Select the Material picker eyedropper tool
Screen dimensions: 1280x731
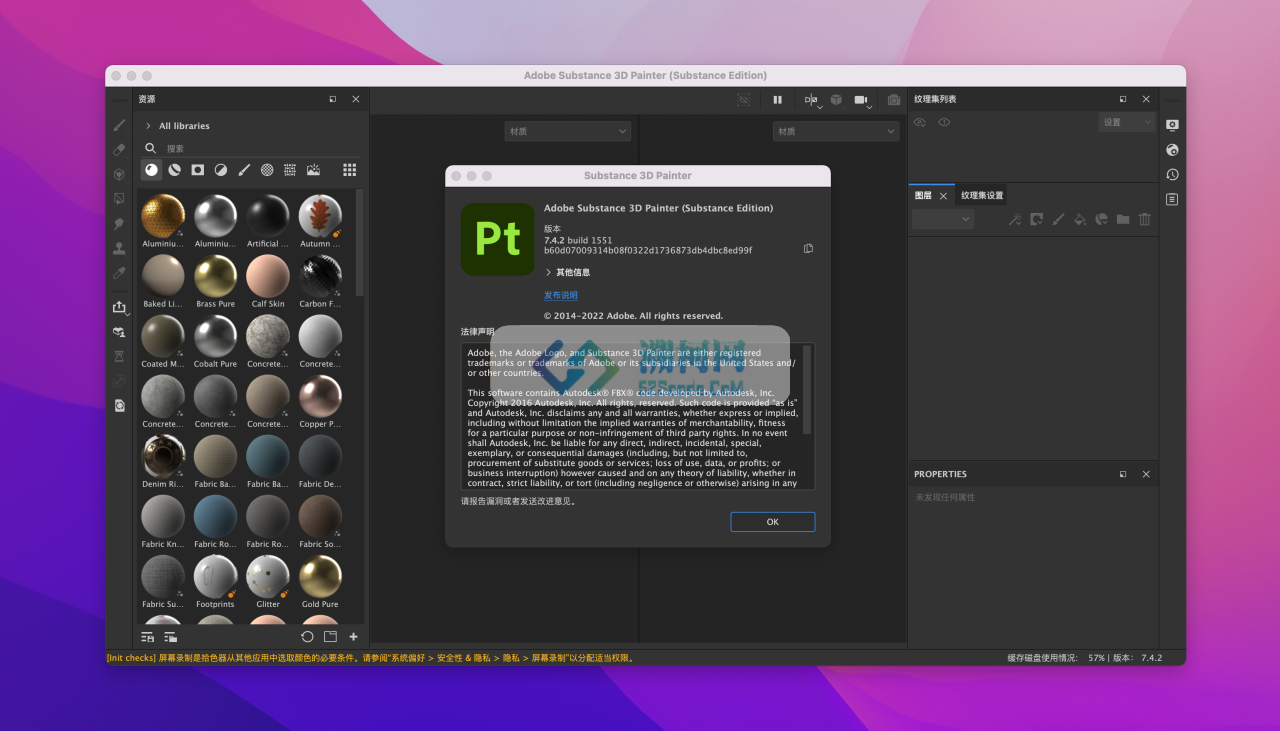click(119, 272)
